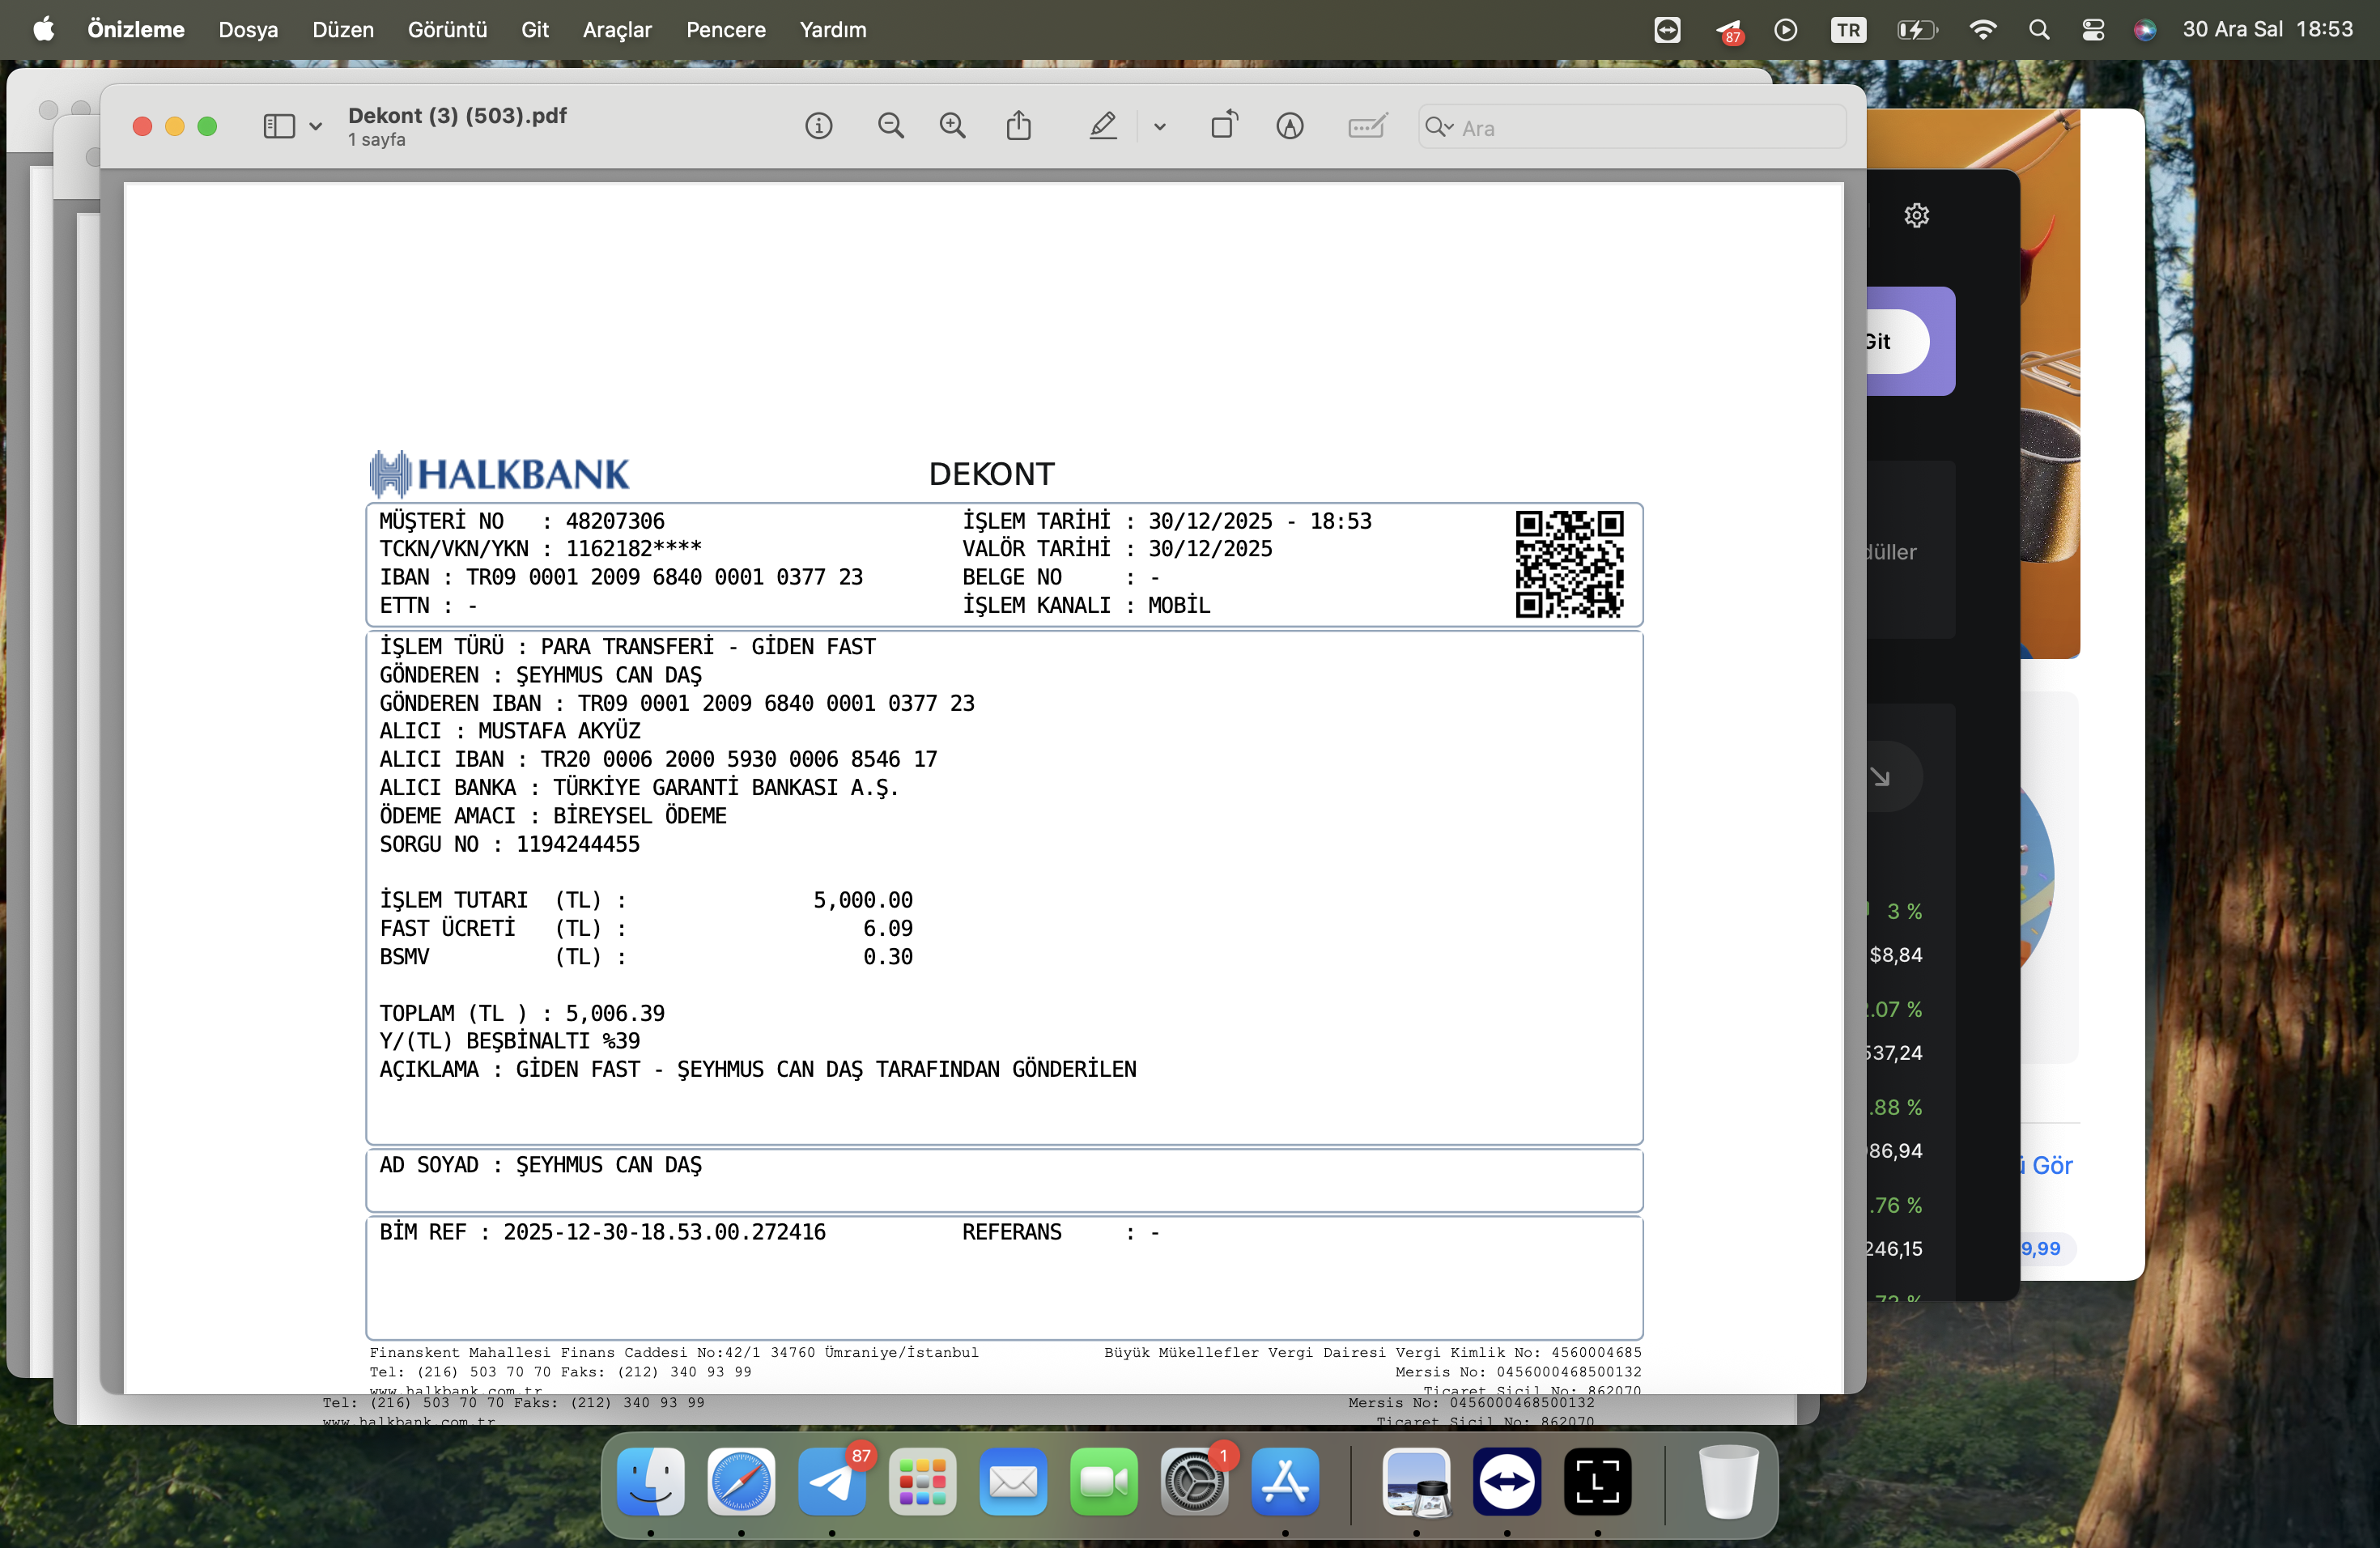Click the transaction amount 5,000.00
This screenshot has height=1548, width=2380.
pyautogui.click(x=862, y=900)
